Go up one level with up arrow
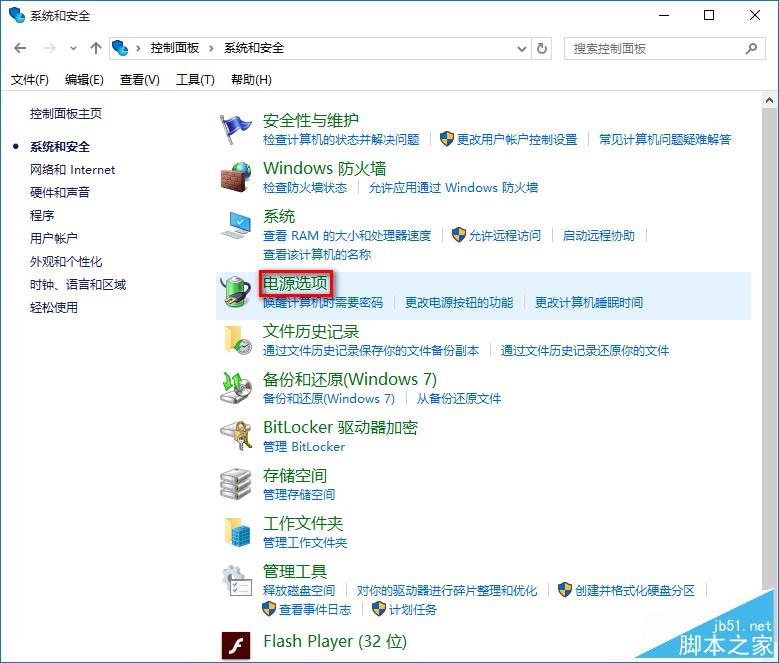The width and height of the screenshot is (779, 663). pyautogui.click(x=96, y=48)
